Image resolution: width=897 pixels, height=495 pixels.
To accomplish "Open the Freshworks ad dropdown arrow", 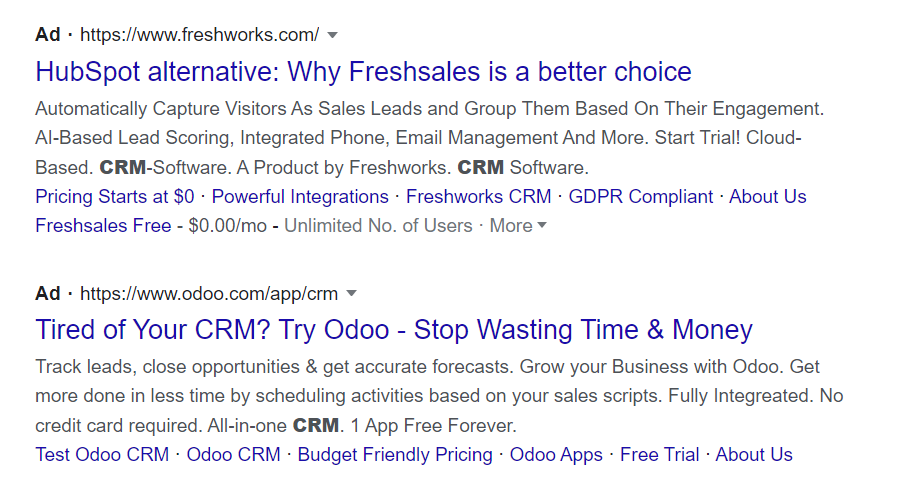I will pos(333,35).
